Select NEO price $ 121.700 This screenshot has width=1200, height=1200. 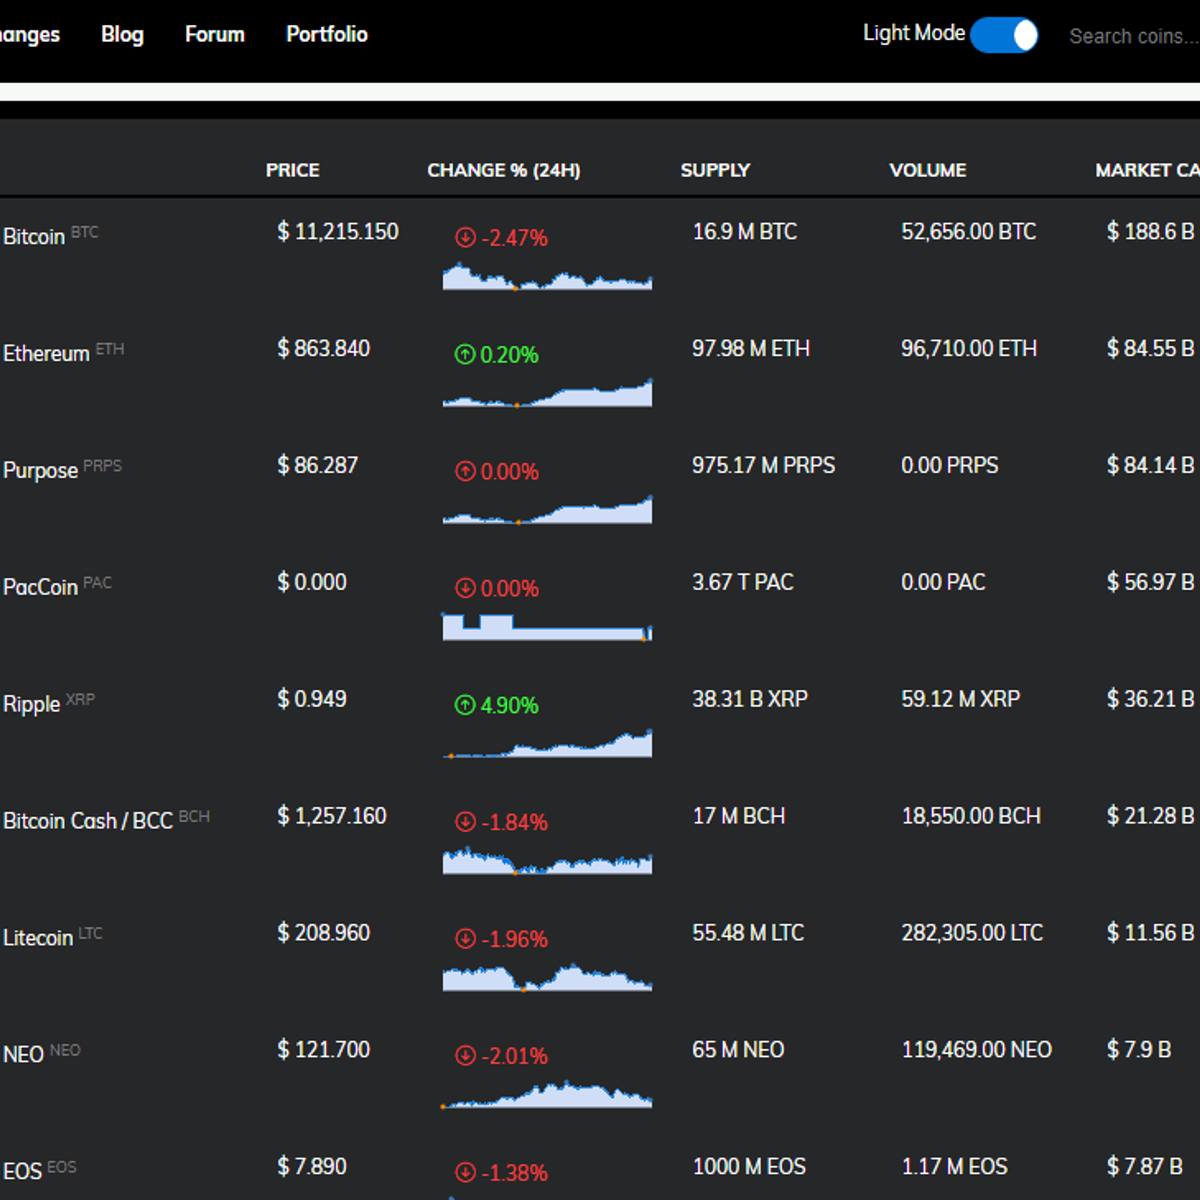click(x=324, y=1050)
